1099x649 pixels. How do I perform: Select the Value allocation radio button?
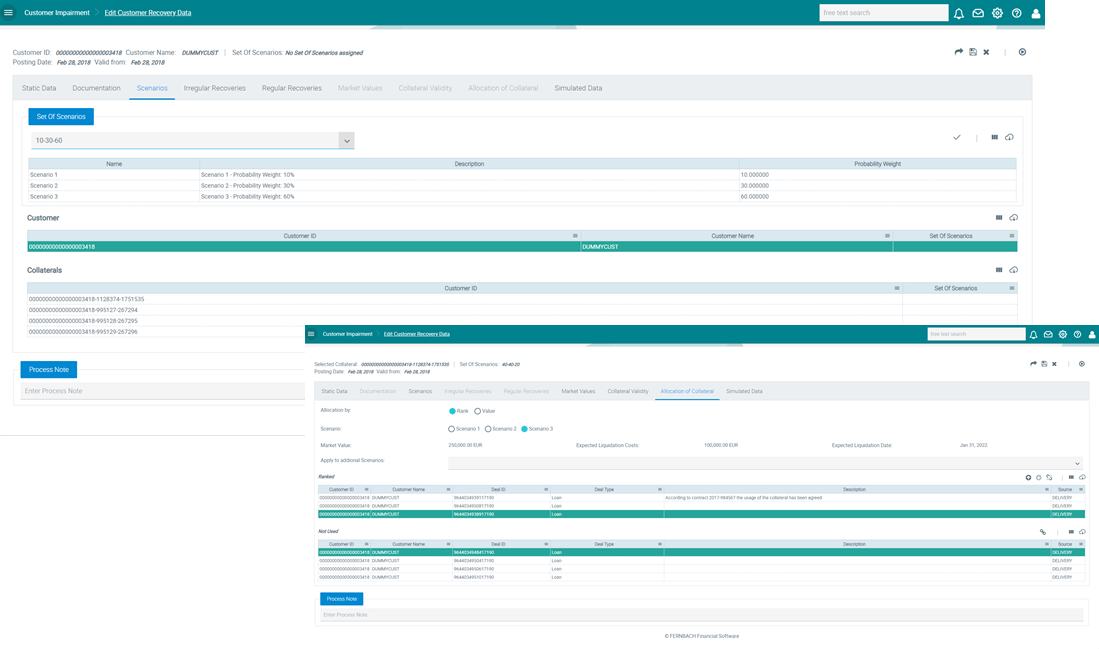pyautogui.click(x=478, y=411)
